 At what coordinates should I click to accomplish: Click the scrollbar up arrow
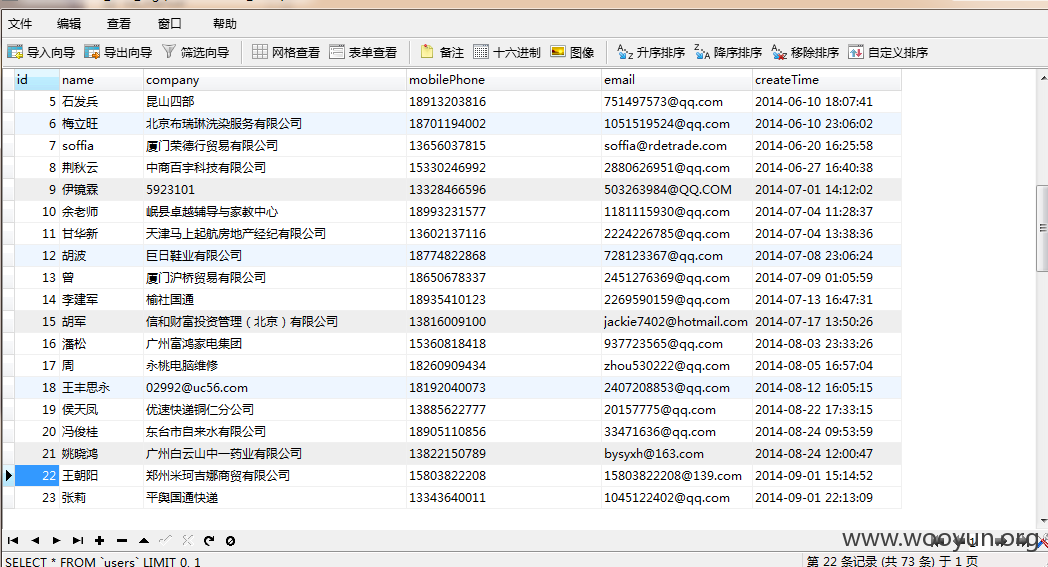tap(1043, 78)
